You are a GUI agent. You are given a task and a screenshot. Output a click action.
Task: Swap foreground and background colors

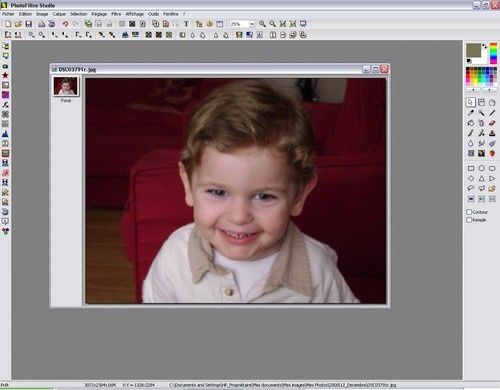point(484,46)
